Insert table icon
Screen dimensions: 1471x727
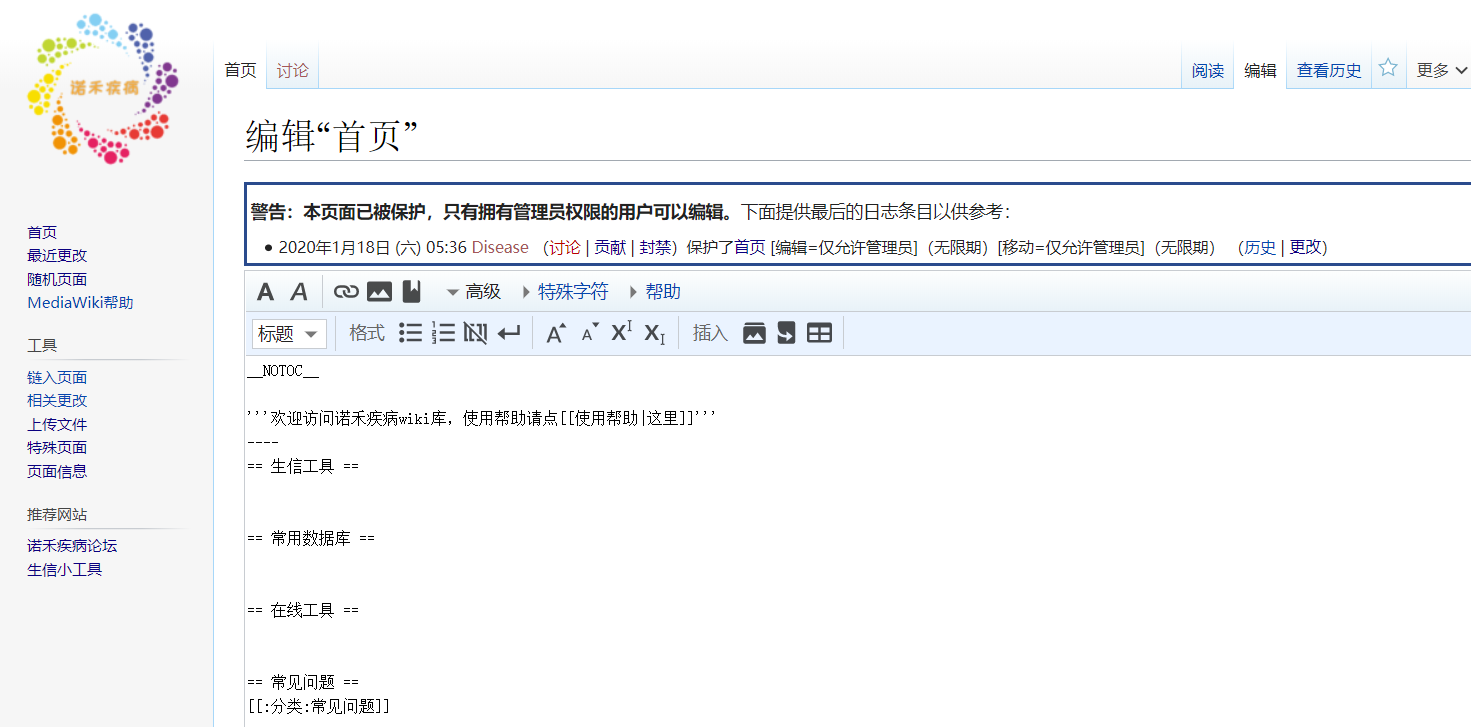point(819,333)
